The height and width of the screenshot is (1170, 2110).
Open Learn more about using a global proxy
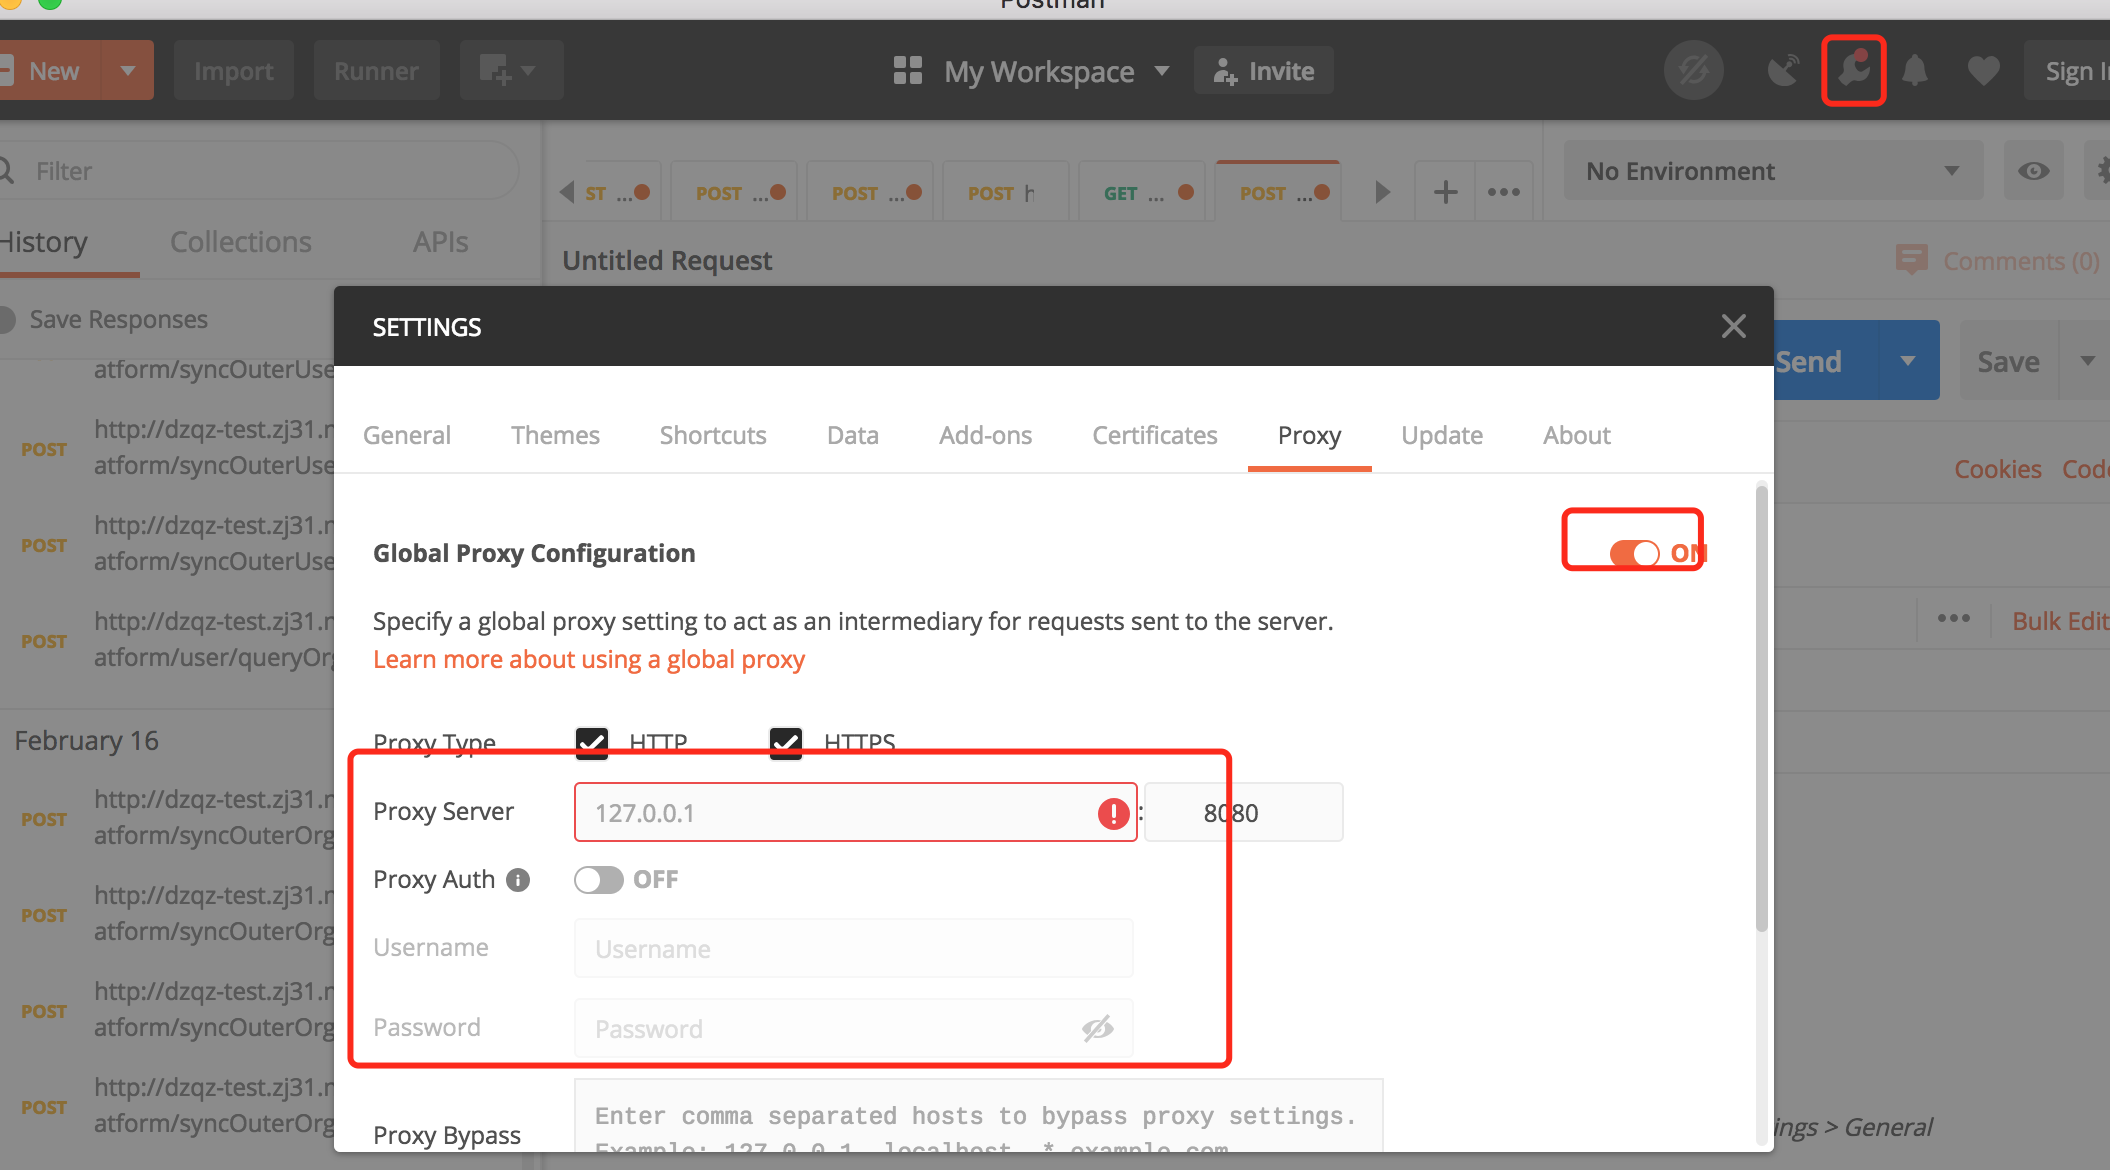[x=589, y=659]
